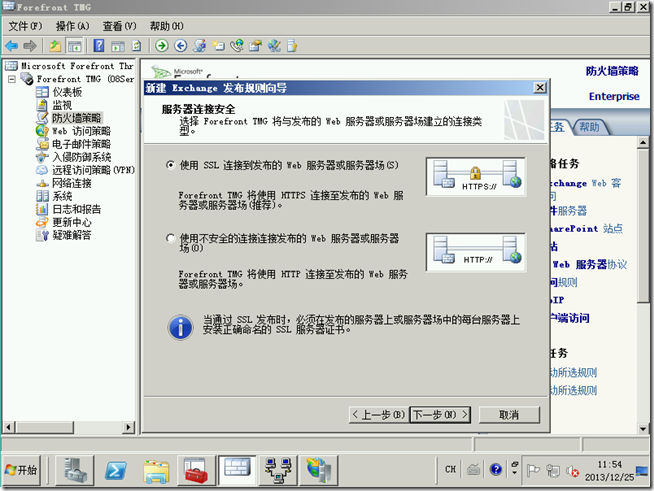Switch to the 帮助 tab in task pane
The width and height of the screenshot is (654, 491).
(x=589, y=127)
